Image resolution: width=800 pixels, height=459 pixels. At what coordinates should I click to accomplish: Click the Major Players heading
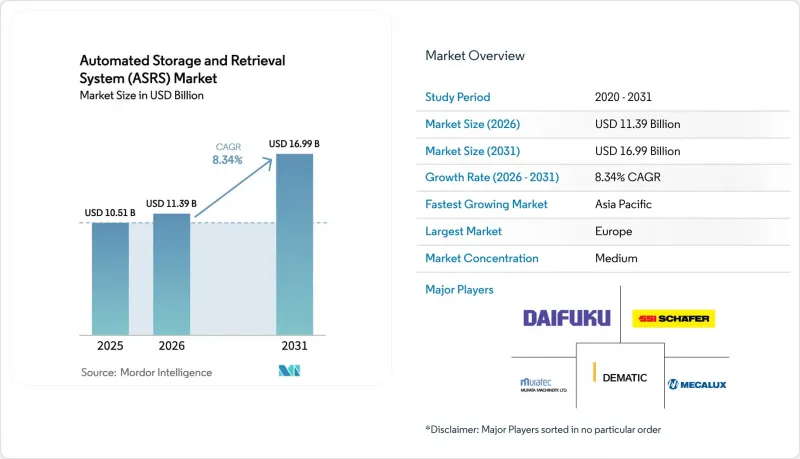(x=459, y=290)
